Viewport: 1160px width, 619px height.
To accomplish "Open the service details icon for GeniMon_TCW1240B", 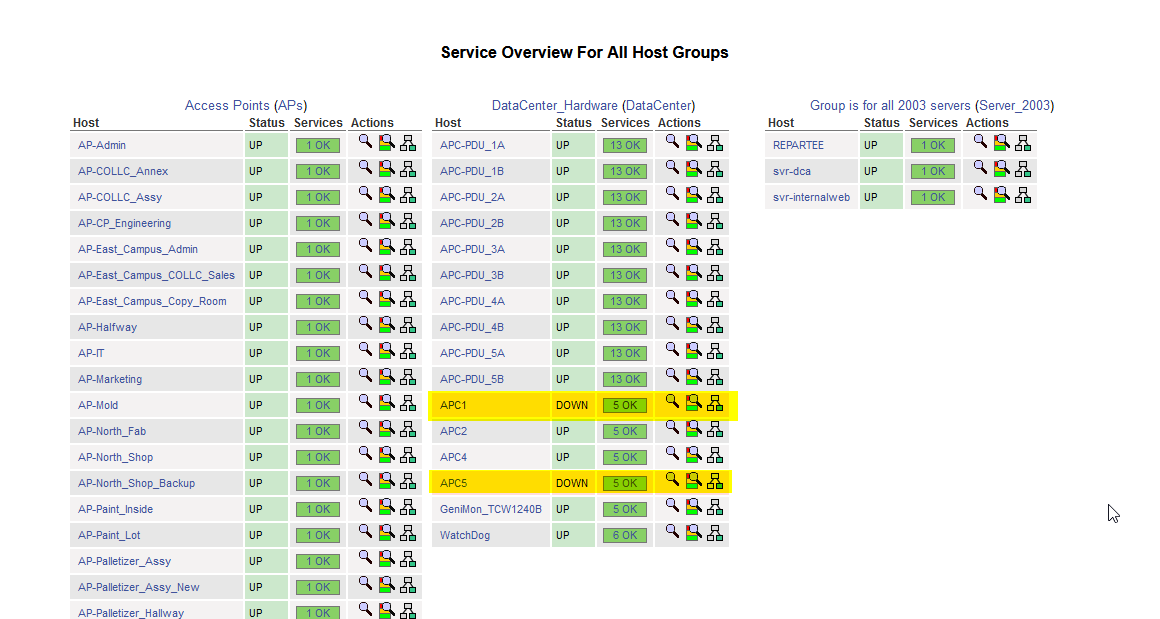I will coord(693,507).
